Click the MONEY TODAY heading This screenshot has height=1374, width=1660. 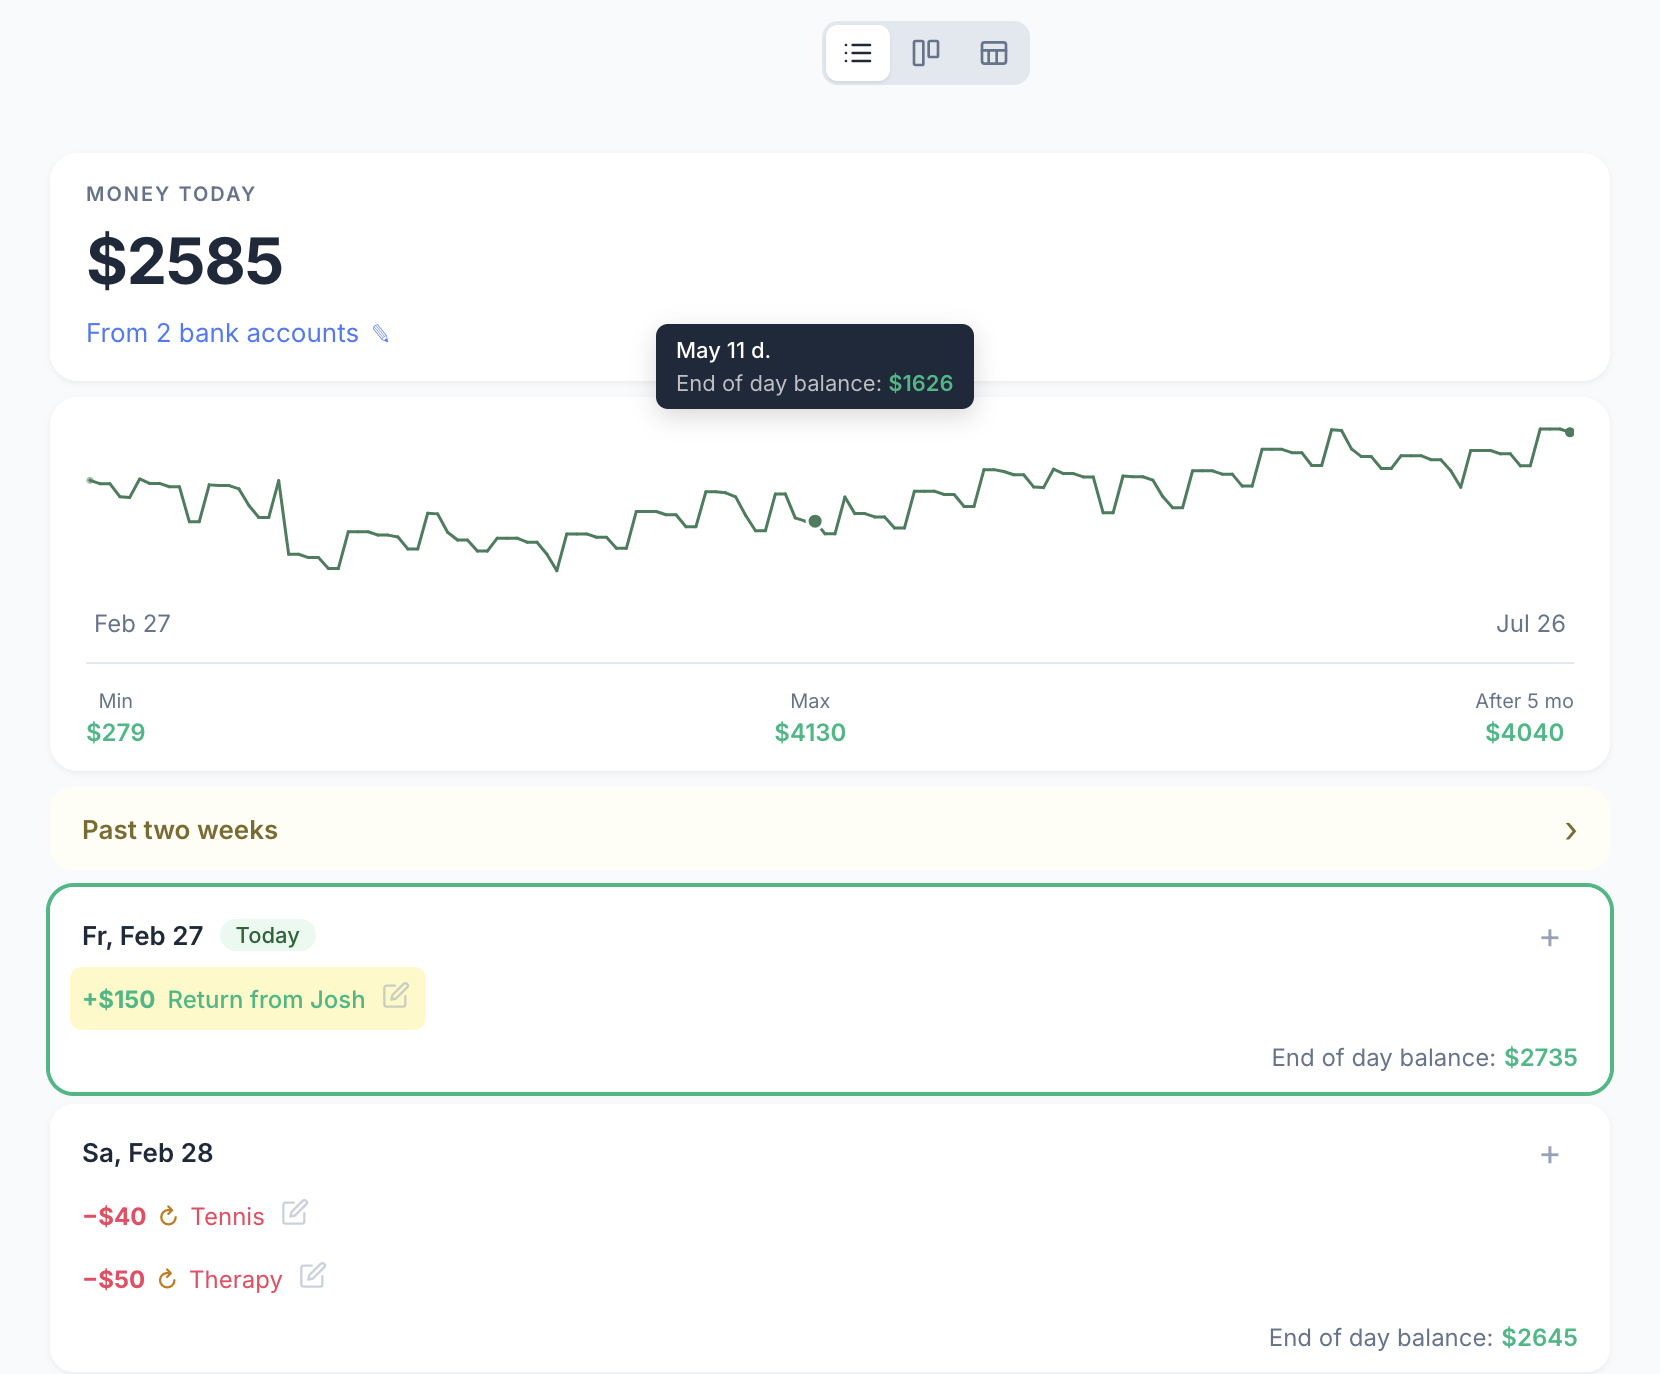tap(171, 194)
